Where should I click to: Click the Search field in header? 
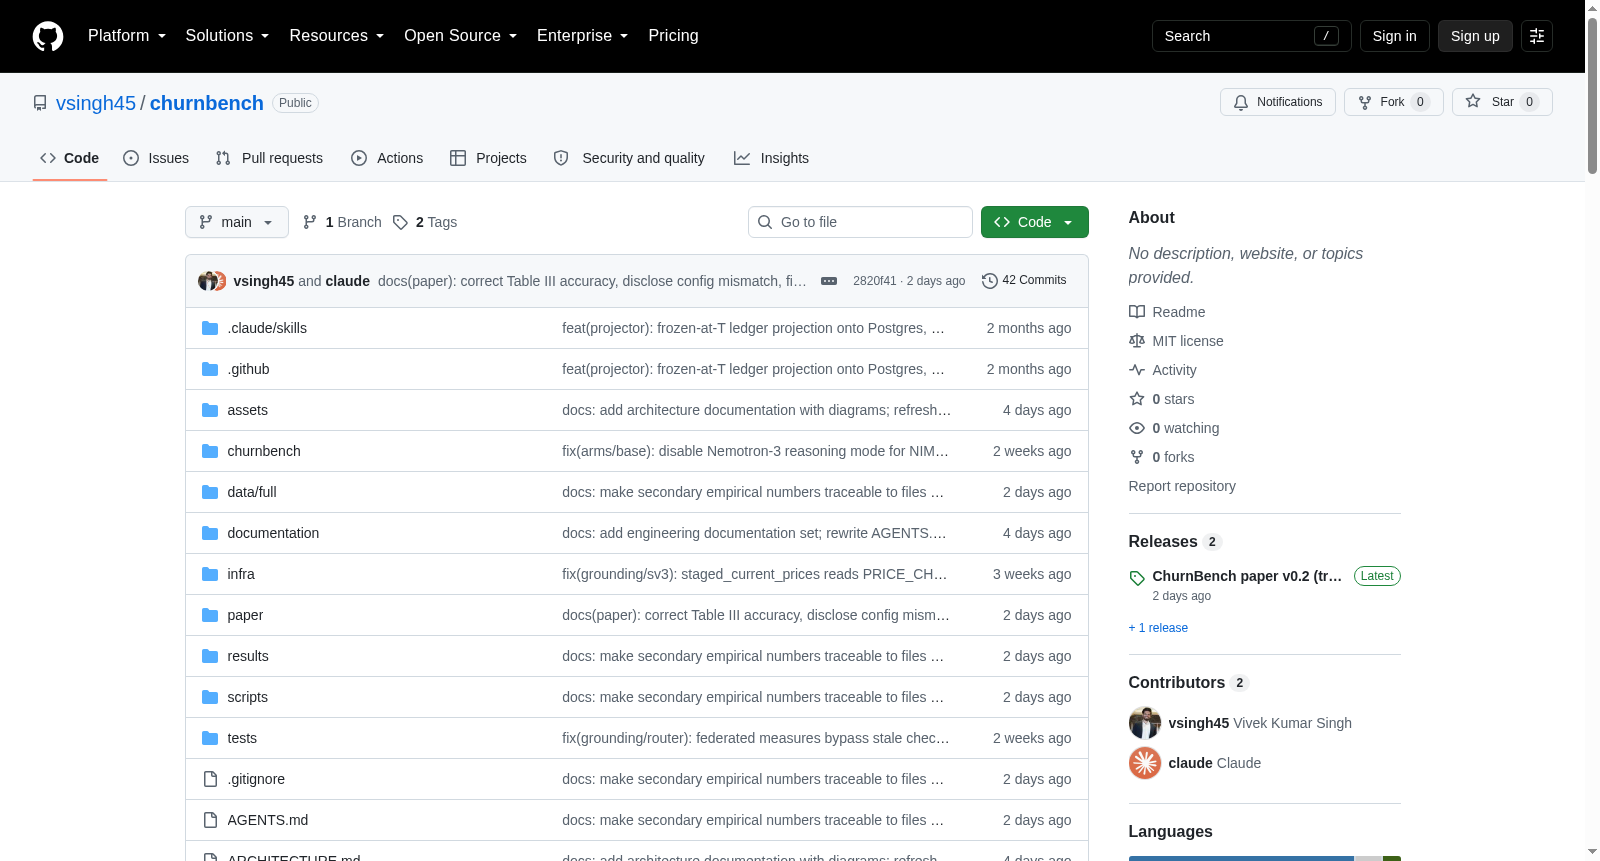point(1251,36)
